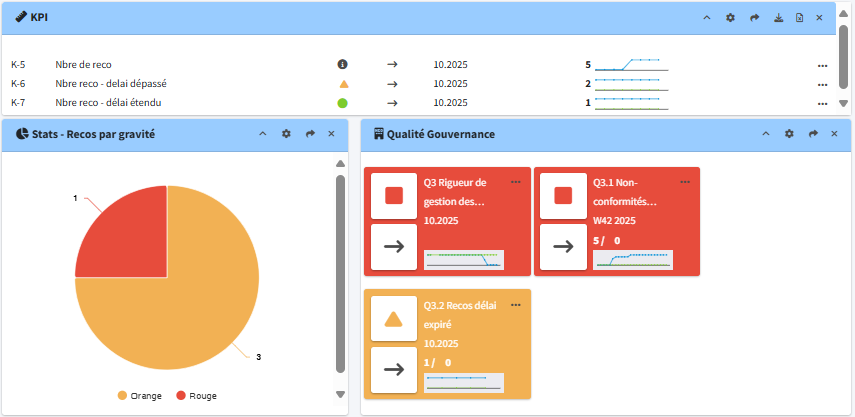Click share arrow in Qualité Gouvernance header
This screenshot has height=417, width=855.
[812, 133]
